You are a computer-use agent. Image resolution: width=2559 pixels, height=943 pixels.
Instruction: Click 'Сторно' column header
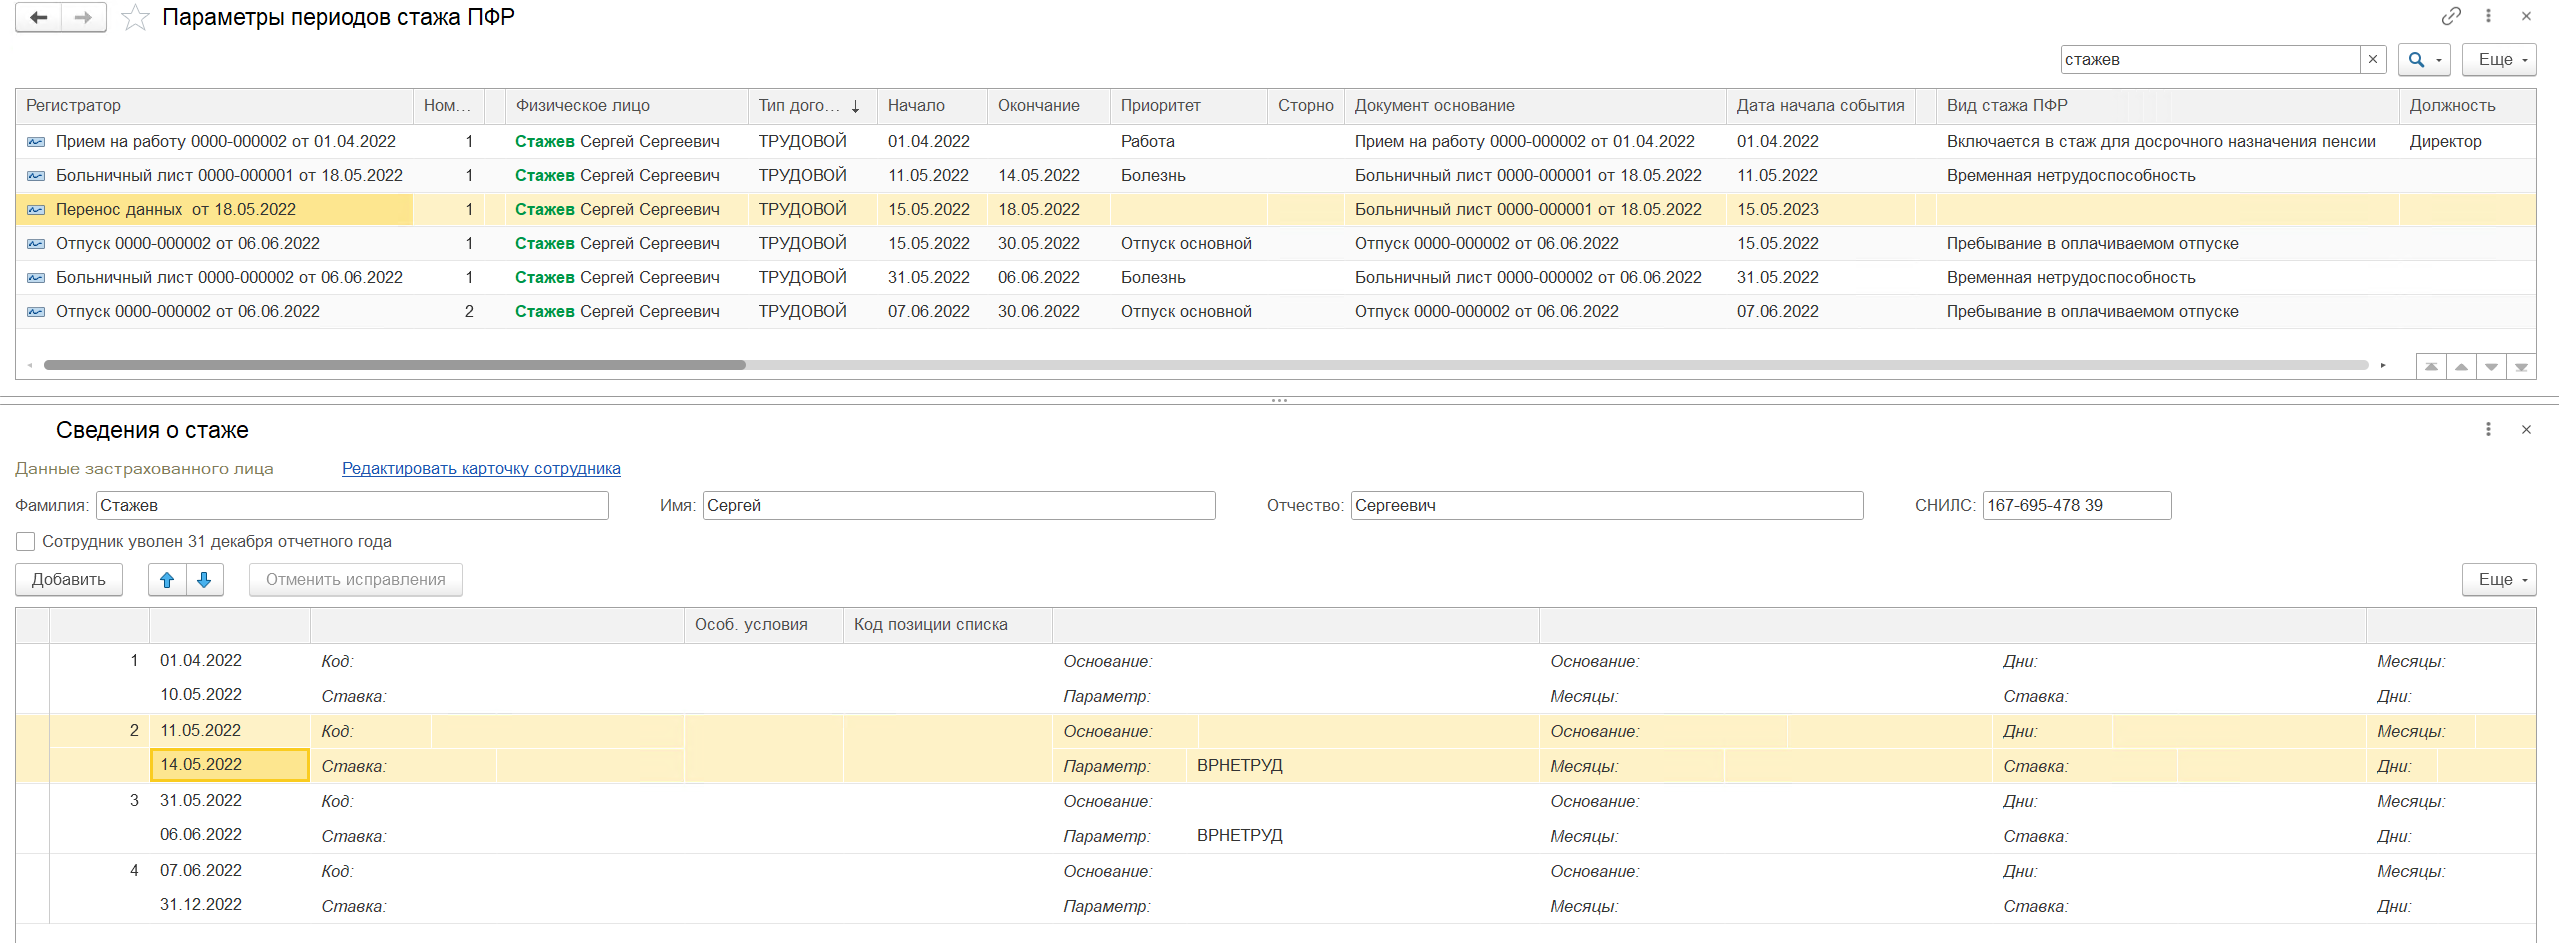click(x=1306, y=106)
